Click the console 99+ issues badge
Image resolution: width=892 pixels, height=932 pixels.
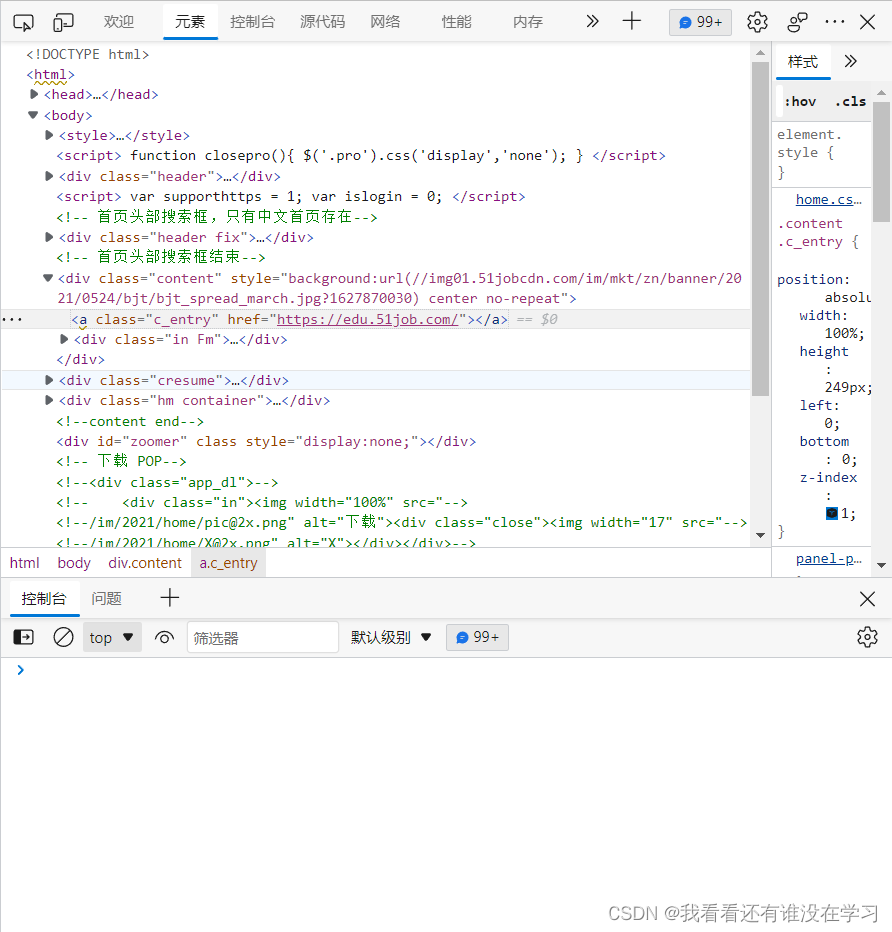477,637
